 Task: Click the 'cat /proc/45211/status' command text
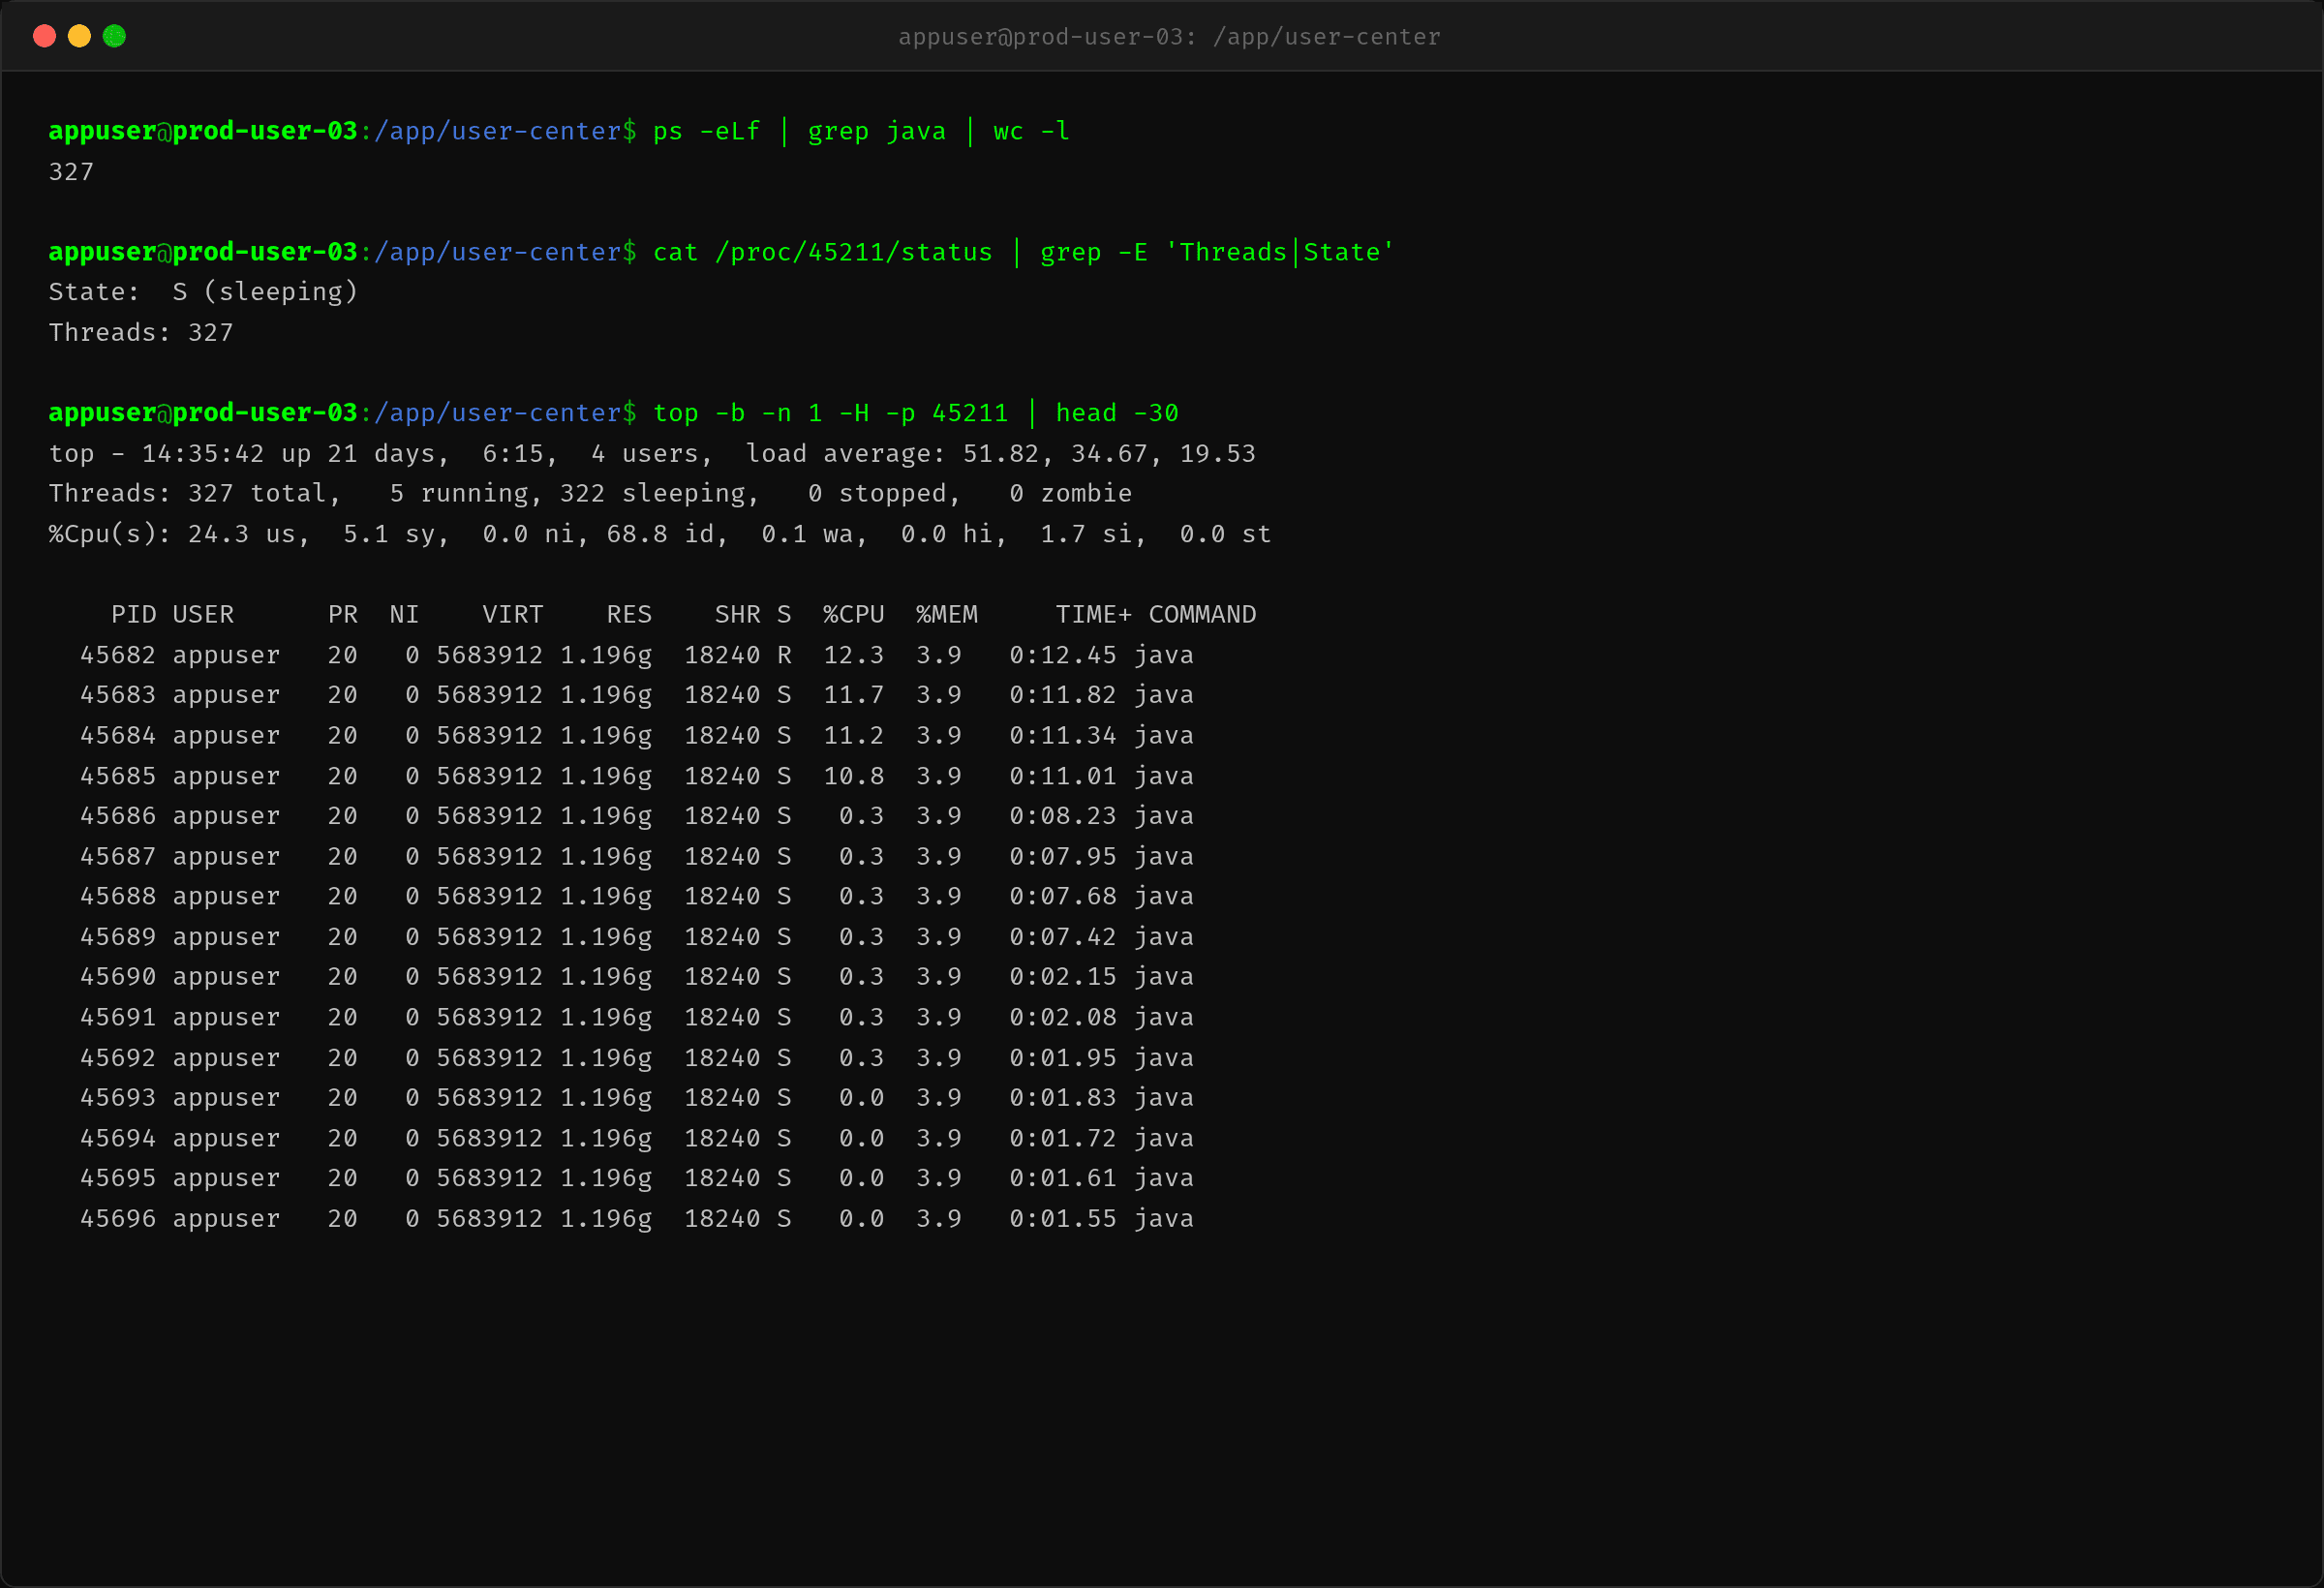(822, 252)
